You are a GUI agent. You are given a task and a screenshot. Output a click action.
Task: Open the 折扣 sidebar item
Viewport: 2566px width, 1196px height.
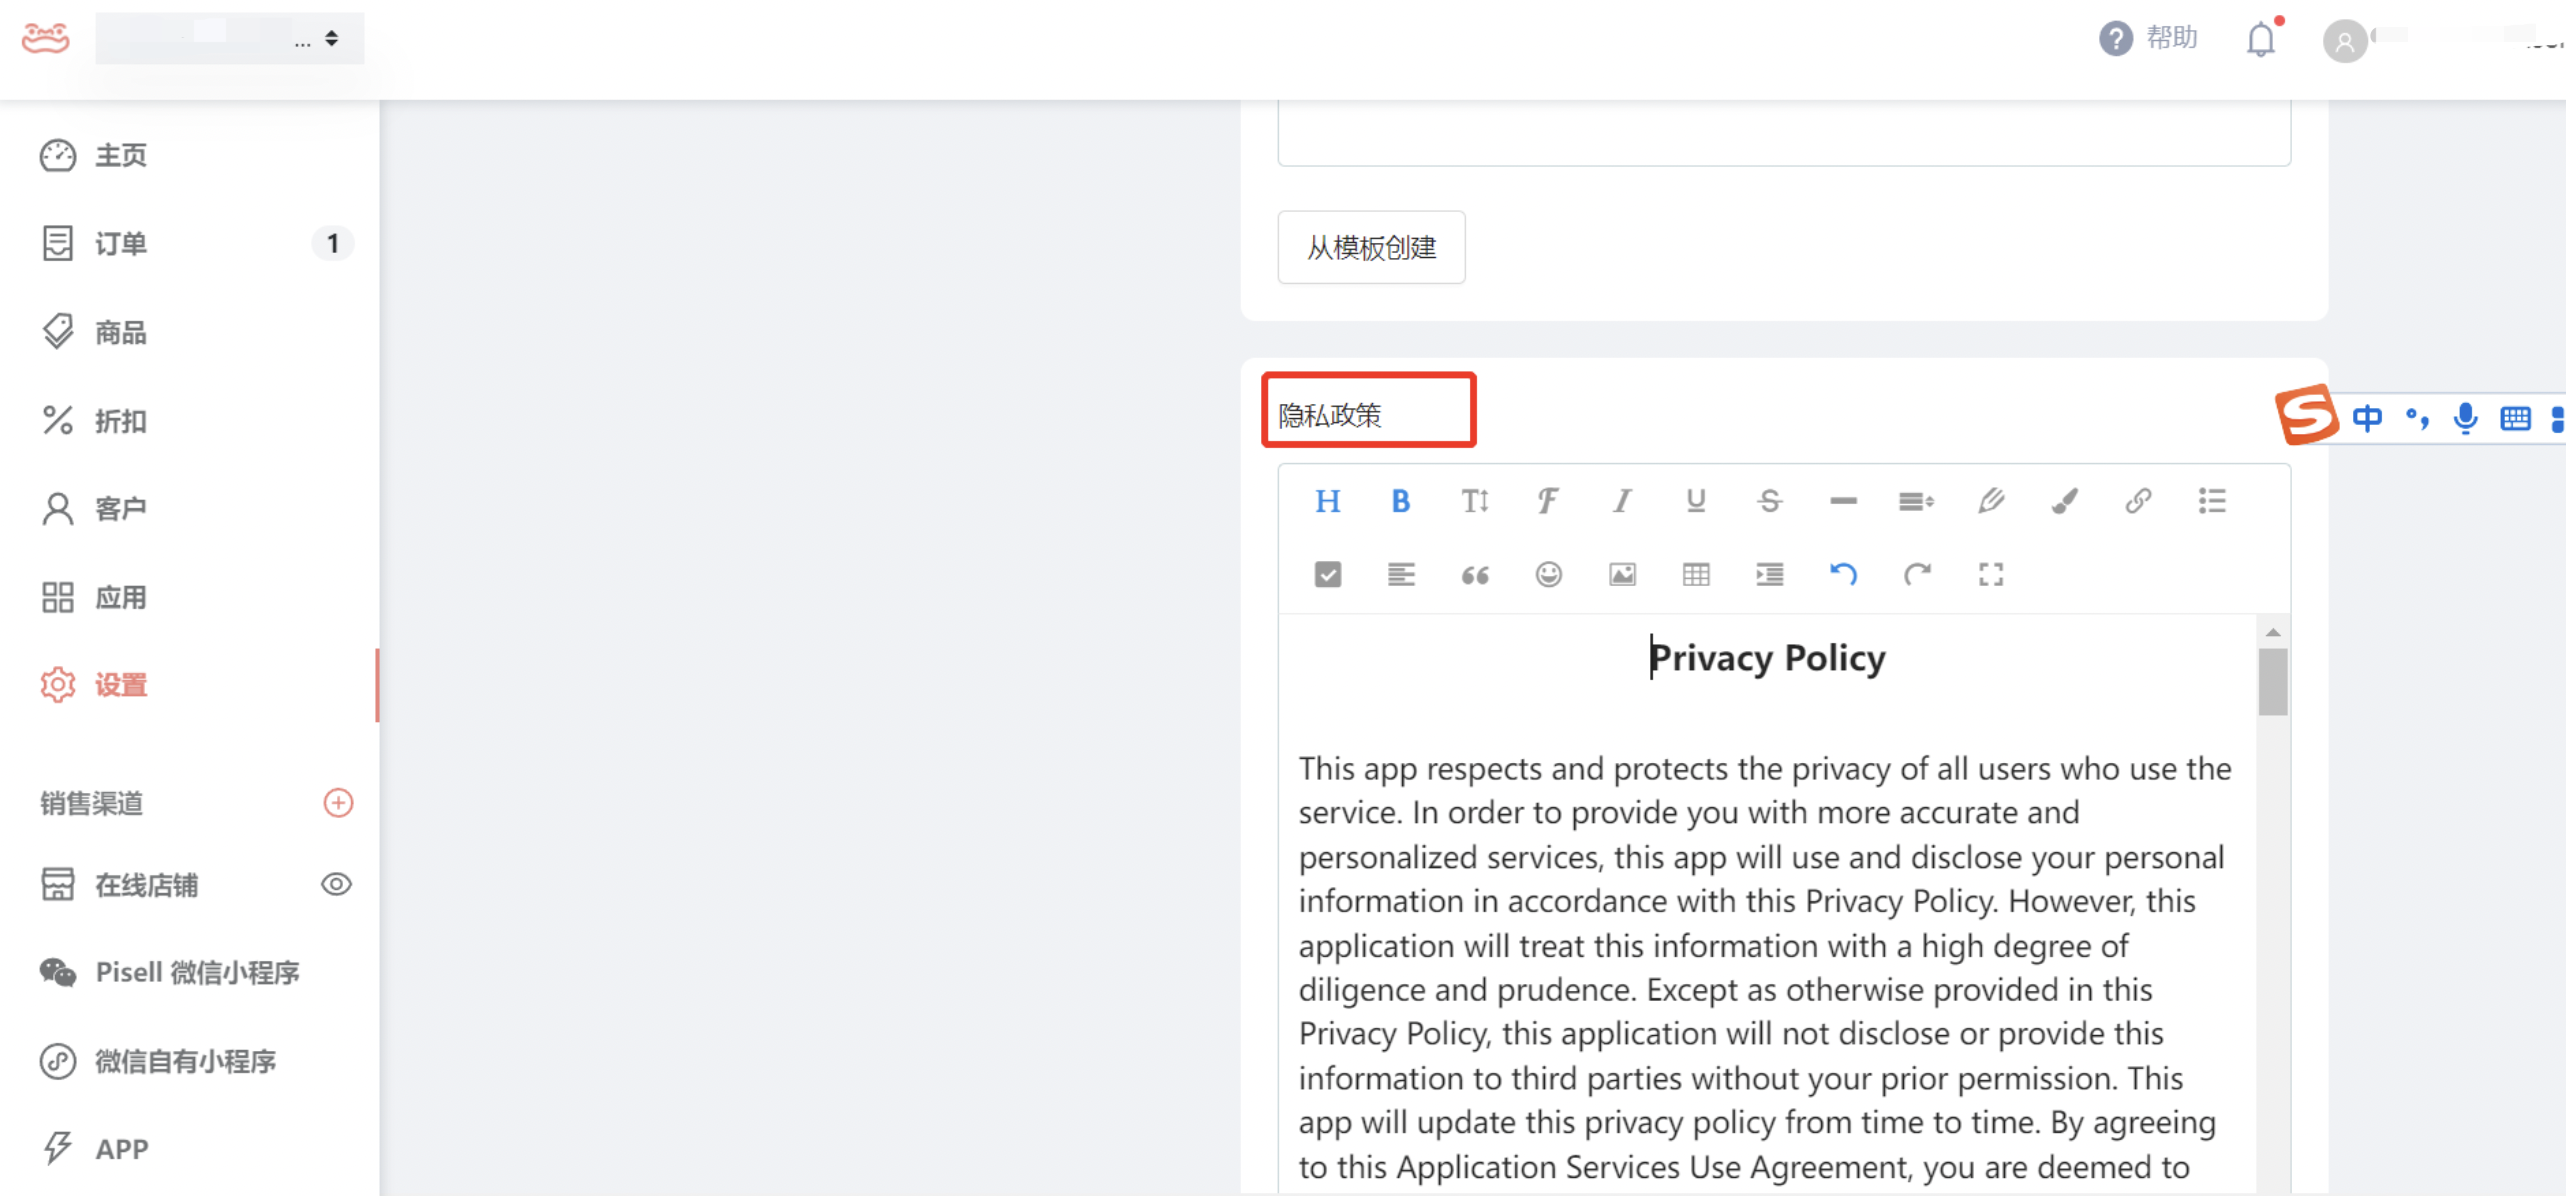190,421
